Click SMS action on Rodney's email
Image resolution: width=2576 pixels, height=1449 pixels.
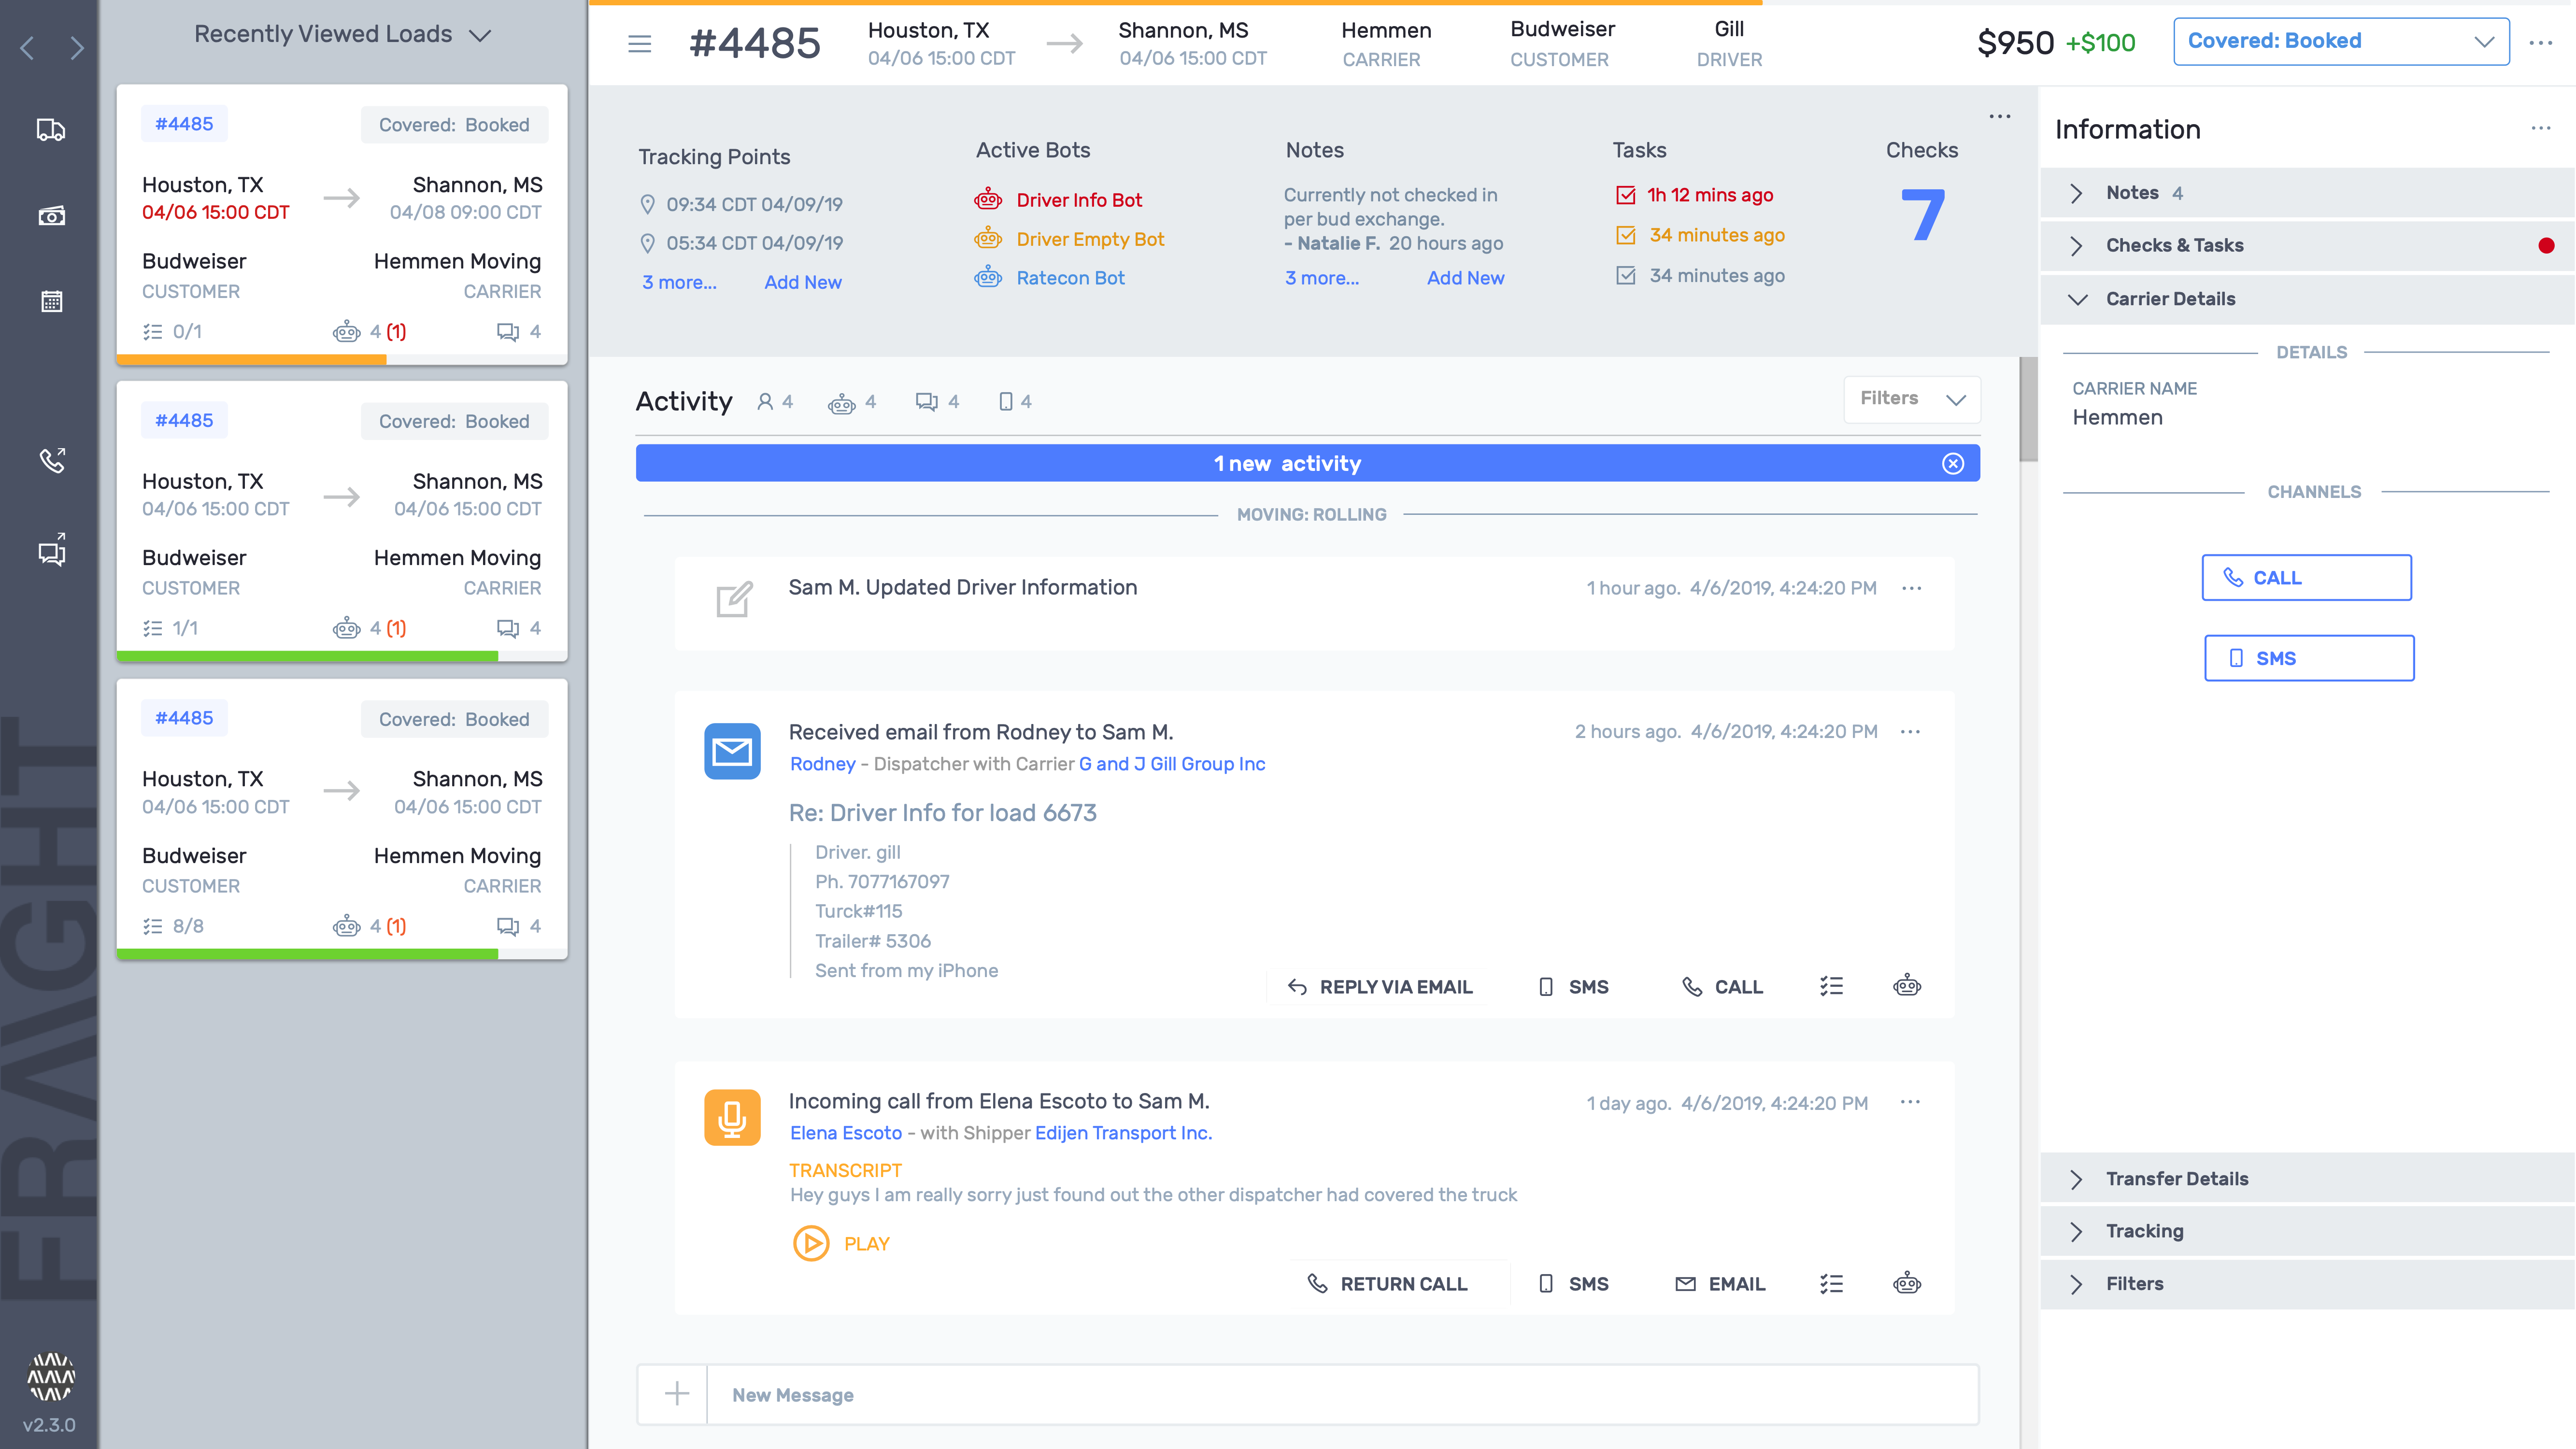1573,987
